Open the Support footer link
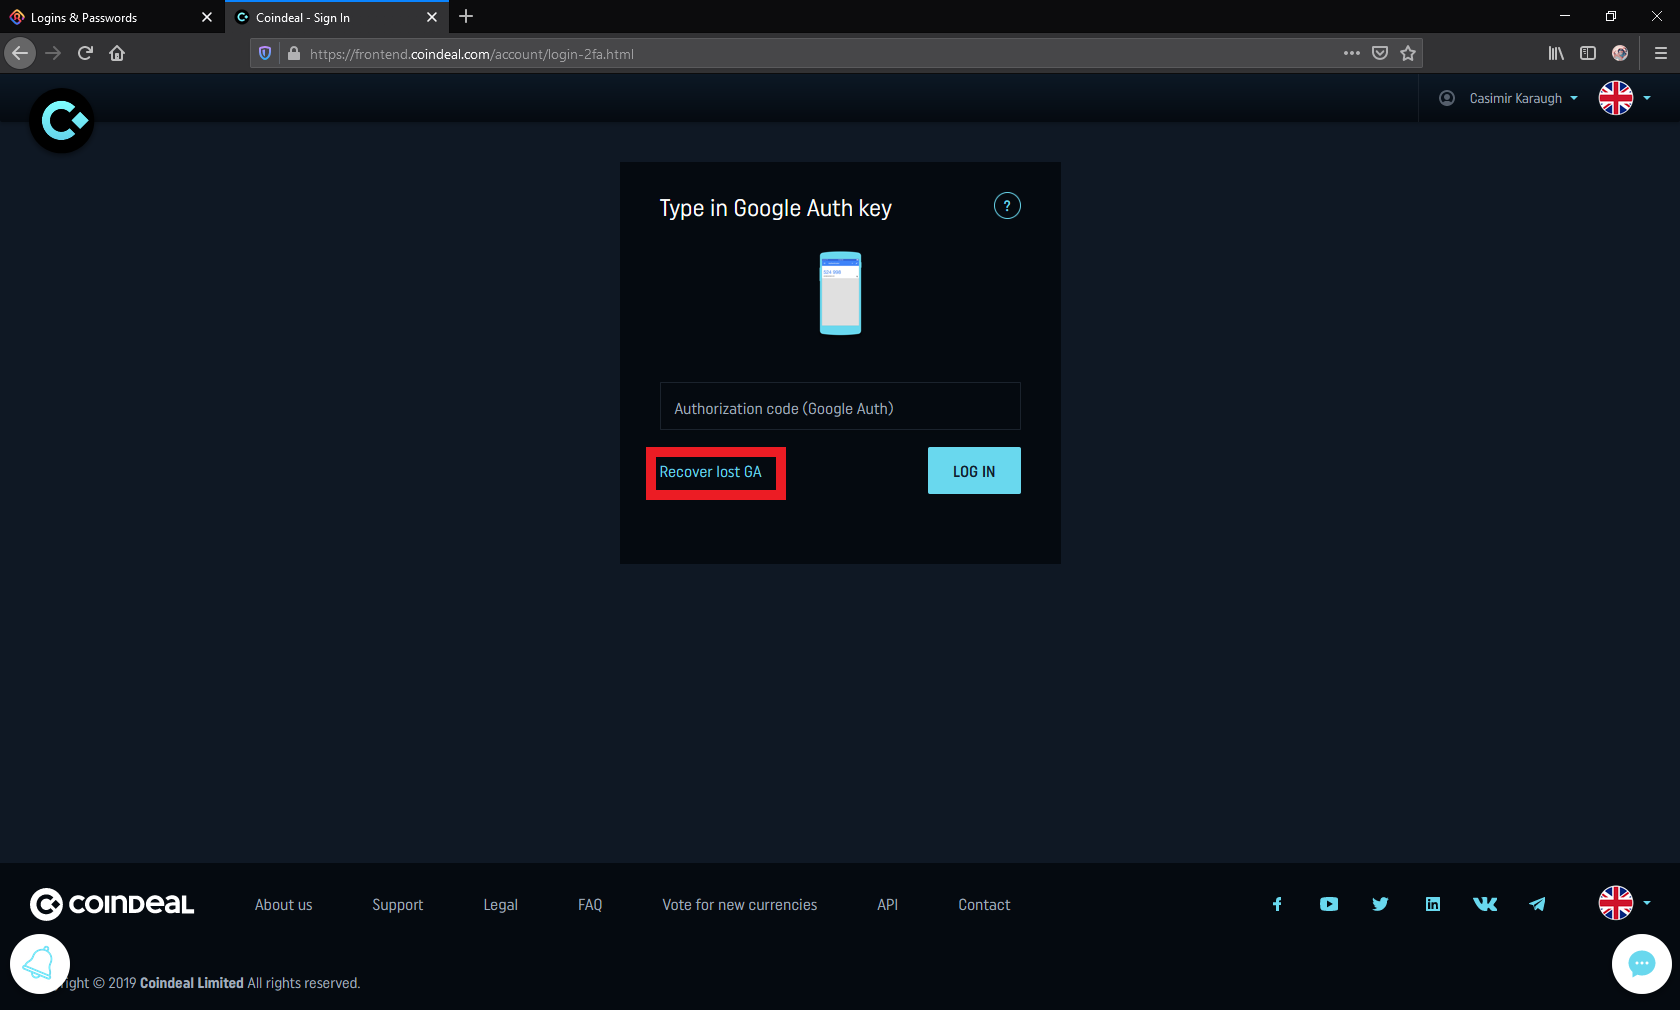This screenshot has height=1010, width=1680. pyautogui.click(x=398, y=905)
